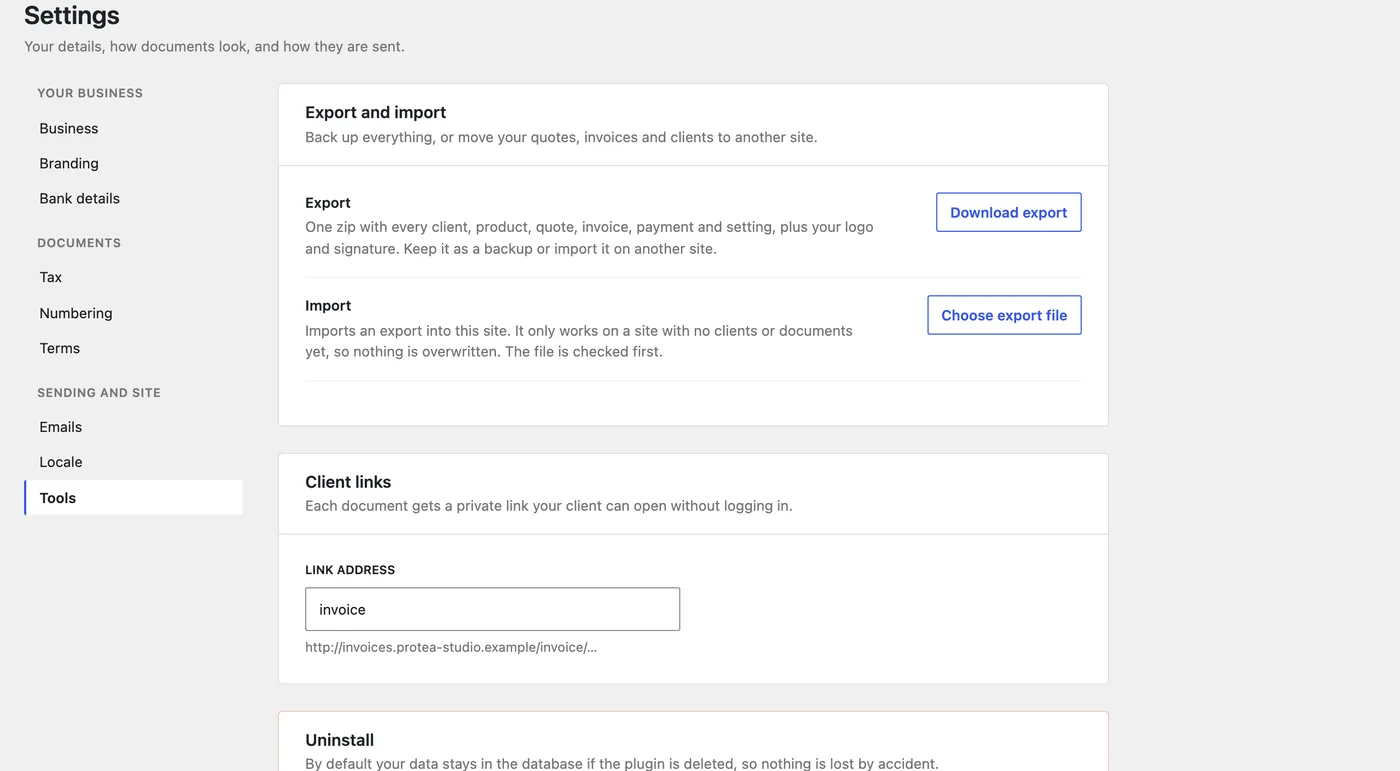Click the Export and import heading
This screenshot has height=771, width=1400.
coord(376,112)
